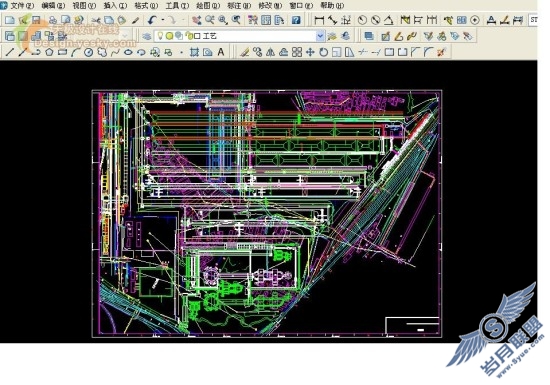Toggle layer lock icon in layer box
This screenshot has width=550, height=385.
(189, 36)
